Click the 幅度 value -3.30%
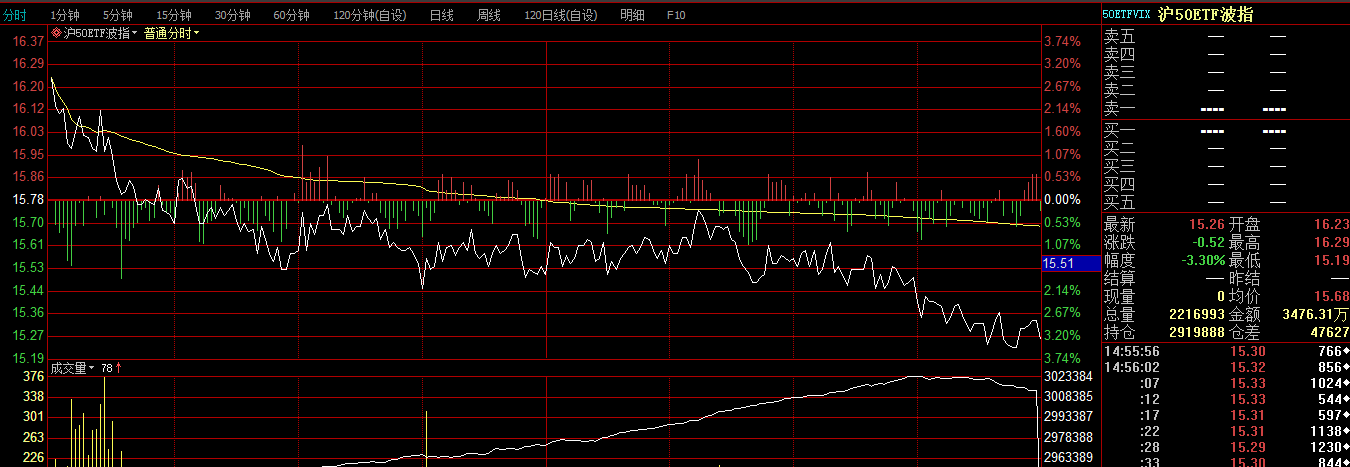The image size is (1350, 467). [1204, 260]
